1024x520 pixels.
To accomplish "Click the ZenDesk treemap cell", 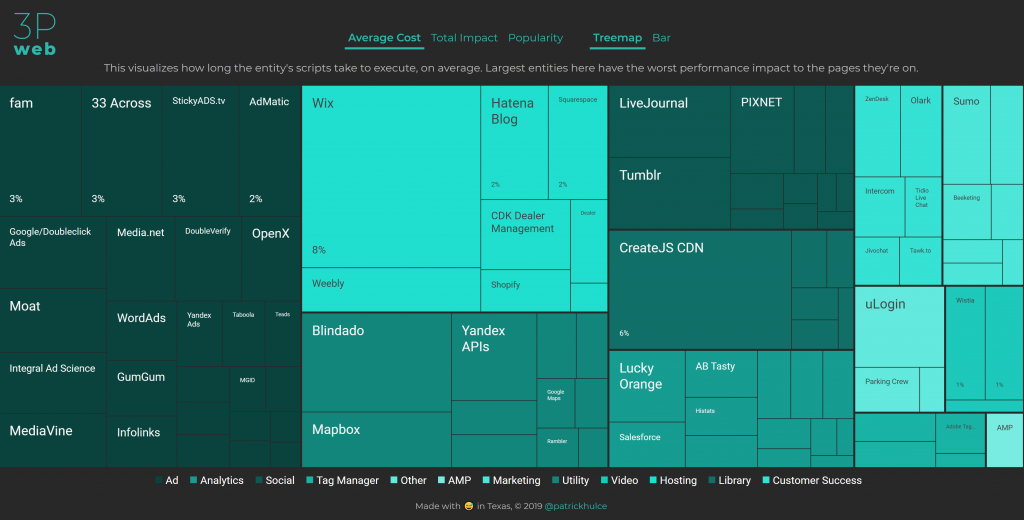I will click(x=878, y=131).
